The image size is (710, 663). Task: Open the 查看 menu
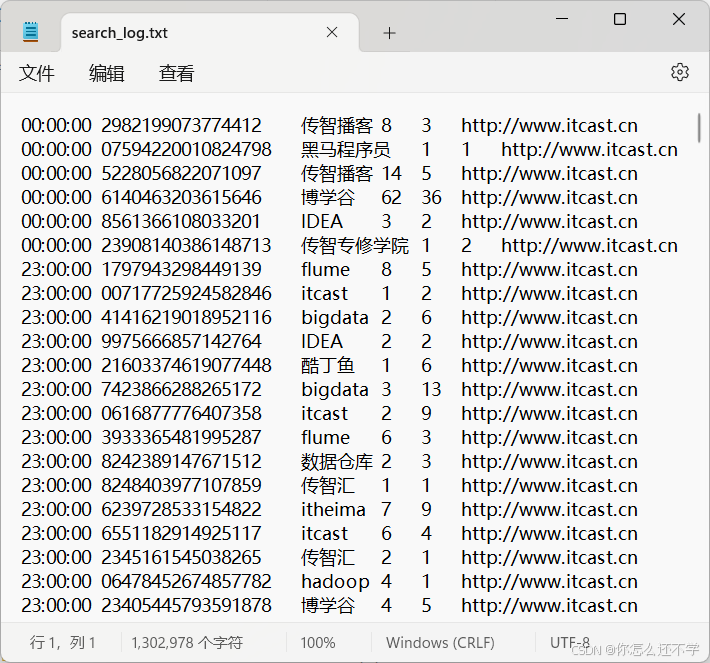[177, 73]
